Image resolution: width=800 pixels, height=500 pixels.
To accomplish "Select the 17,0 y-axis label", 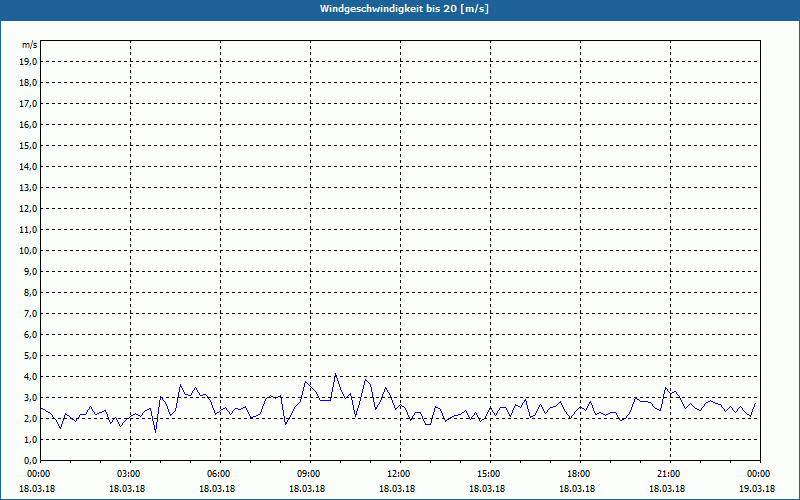I will (29, 104).
